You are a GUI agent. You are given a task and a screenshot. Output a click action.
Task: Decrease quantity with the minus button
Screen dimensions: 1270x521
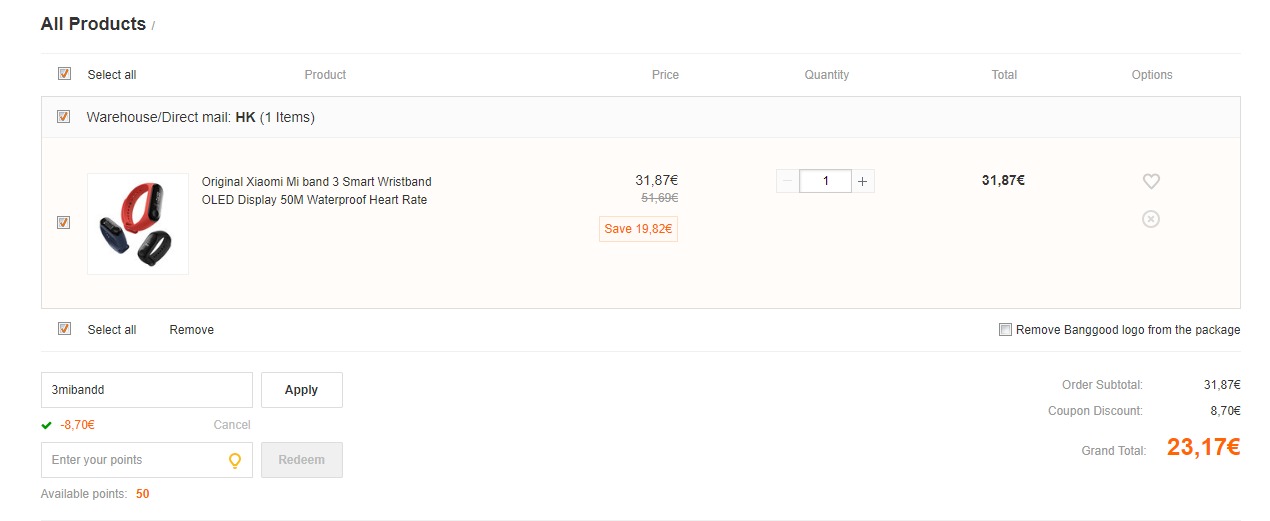point(787,181)
